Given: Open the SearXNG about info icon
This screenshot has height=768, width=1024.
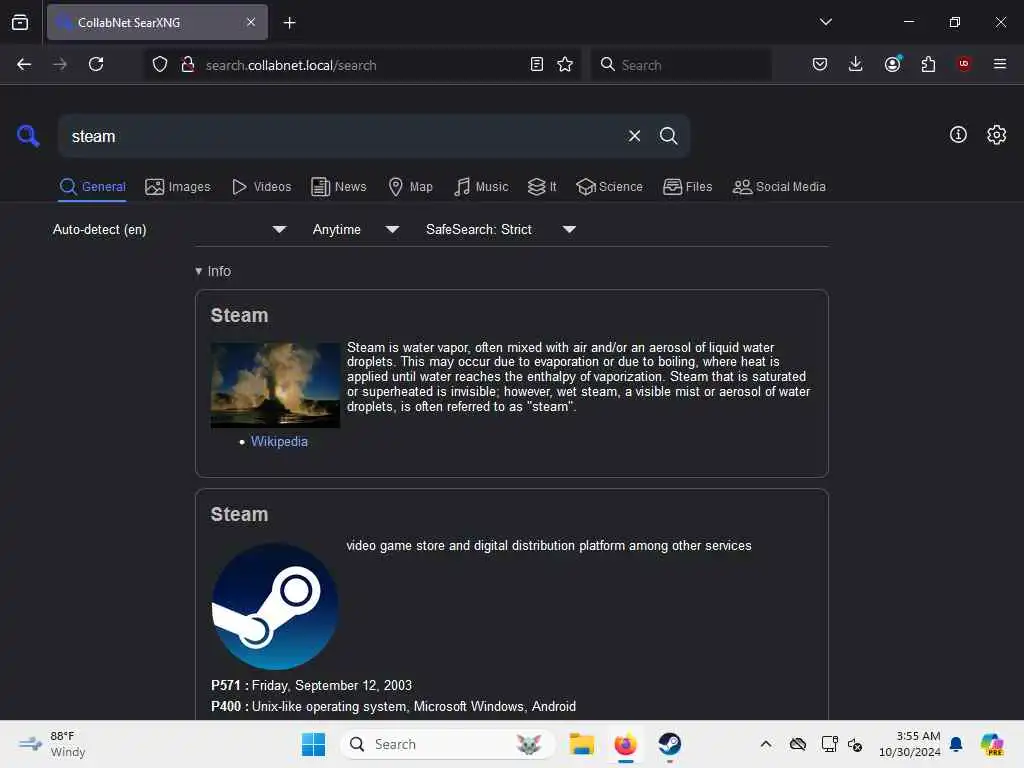Looking at the screenshot, I should coord(958,135).
